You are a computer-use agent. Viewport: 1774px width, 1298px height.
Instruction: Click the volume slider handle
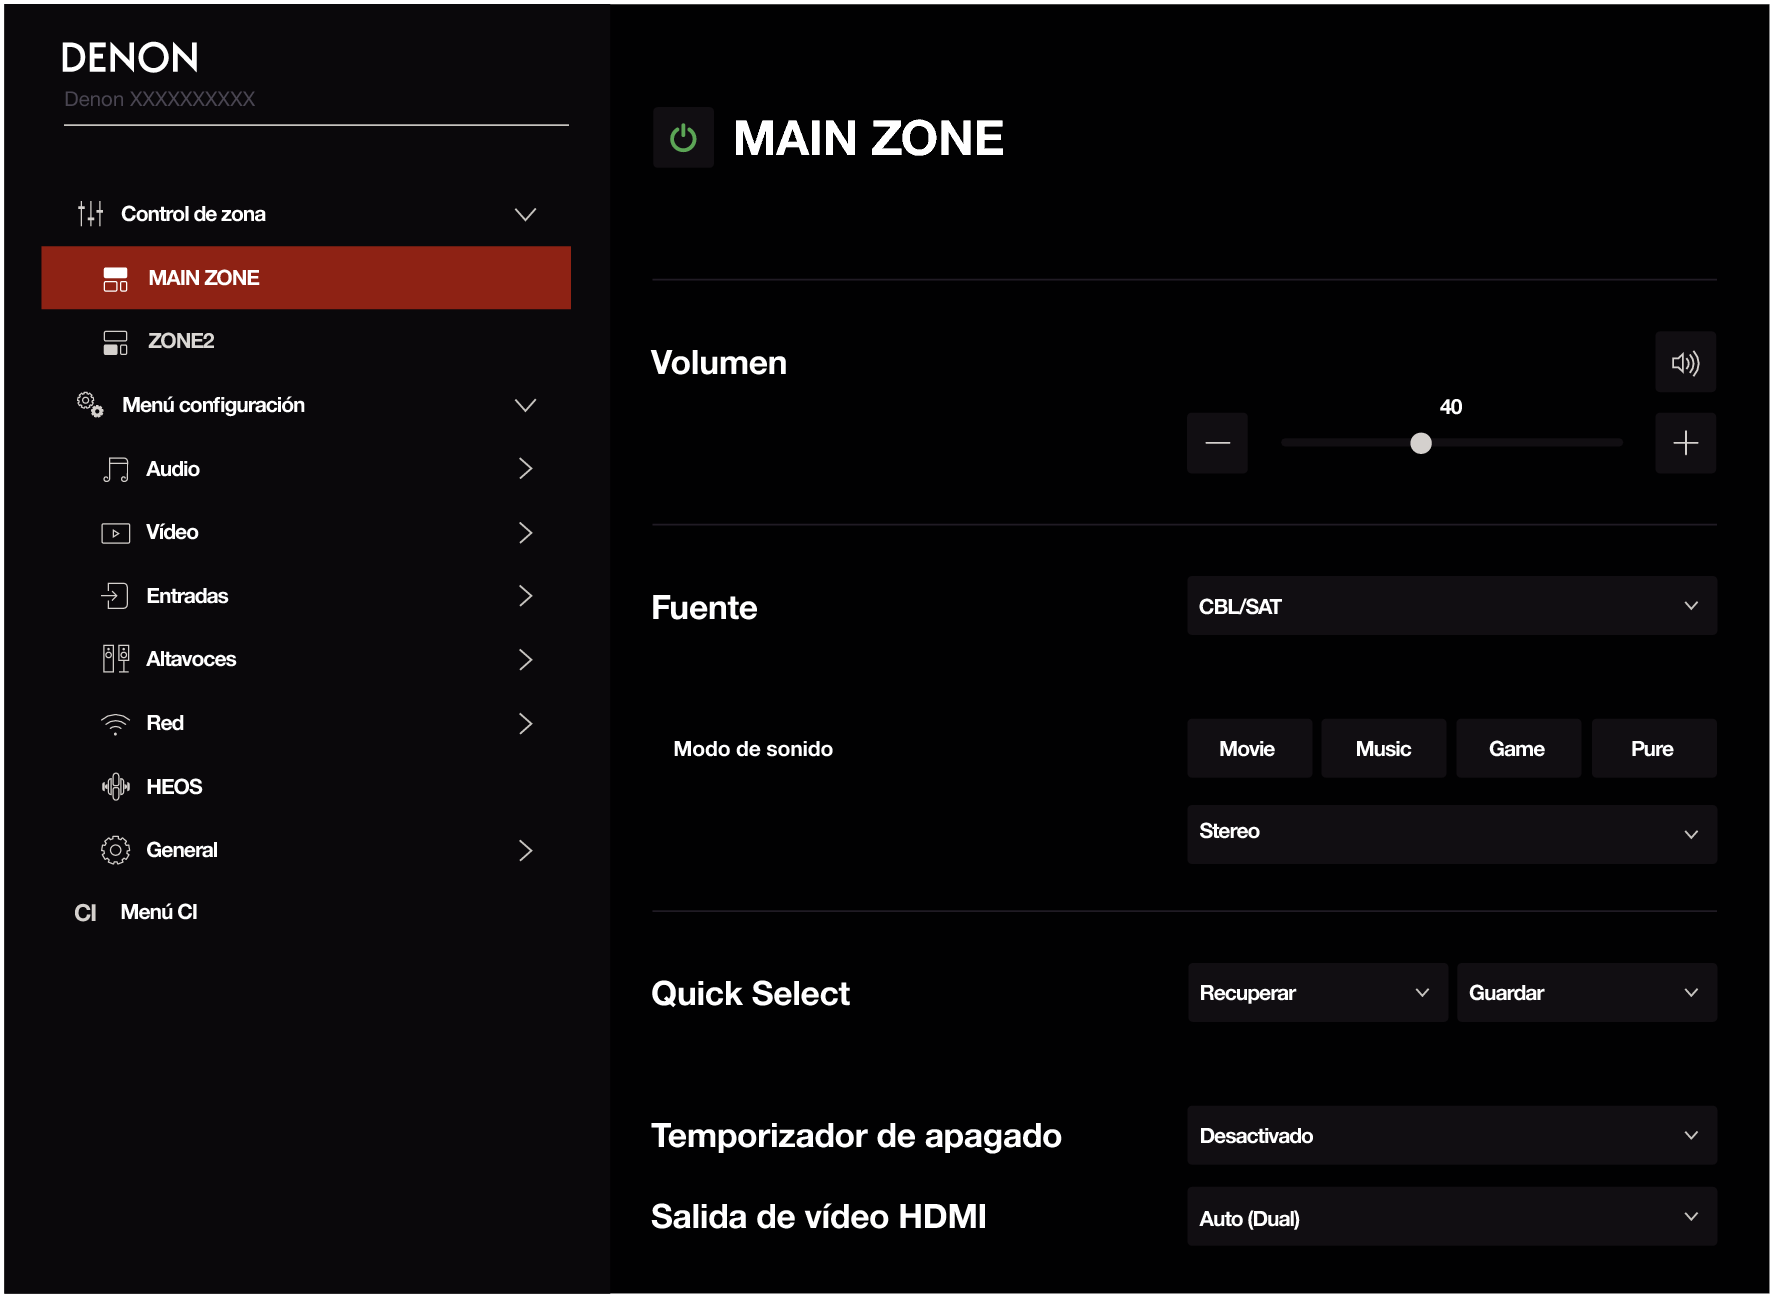(1420, 443)
